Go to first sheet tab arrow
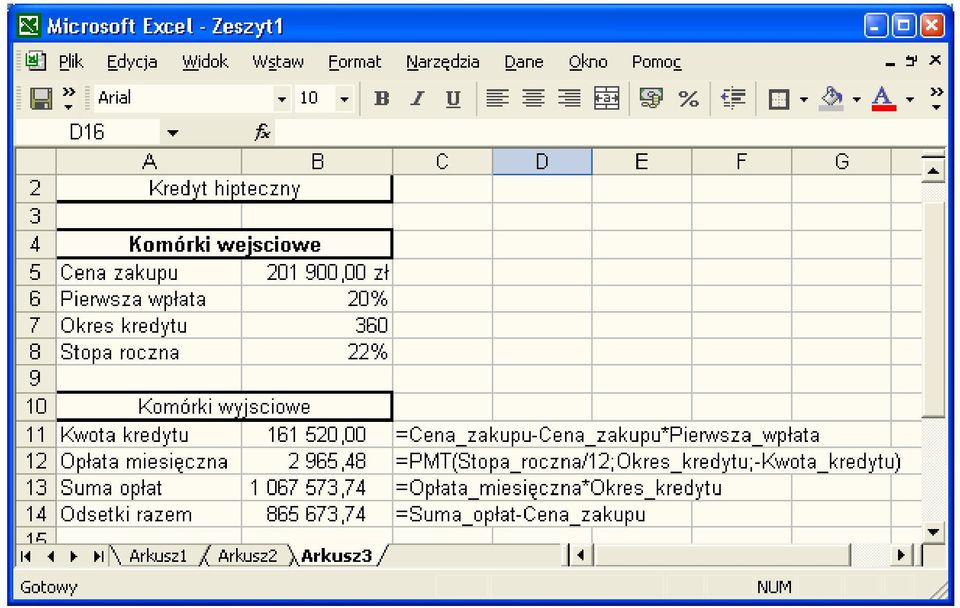Viewport: 960px width, 608px height. 26,556
